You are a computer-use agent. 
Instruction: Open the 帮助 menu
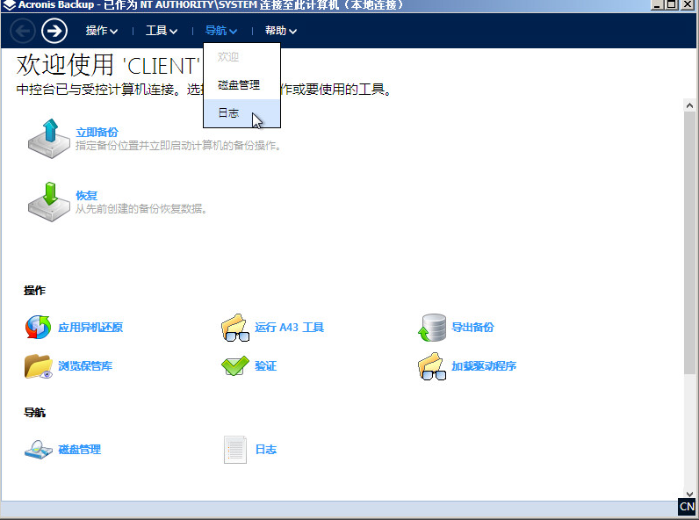point(281,31)
